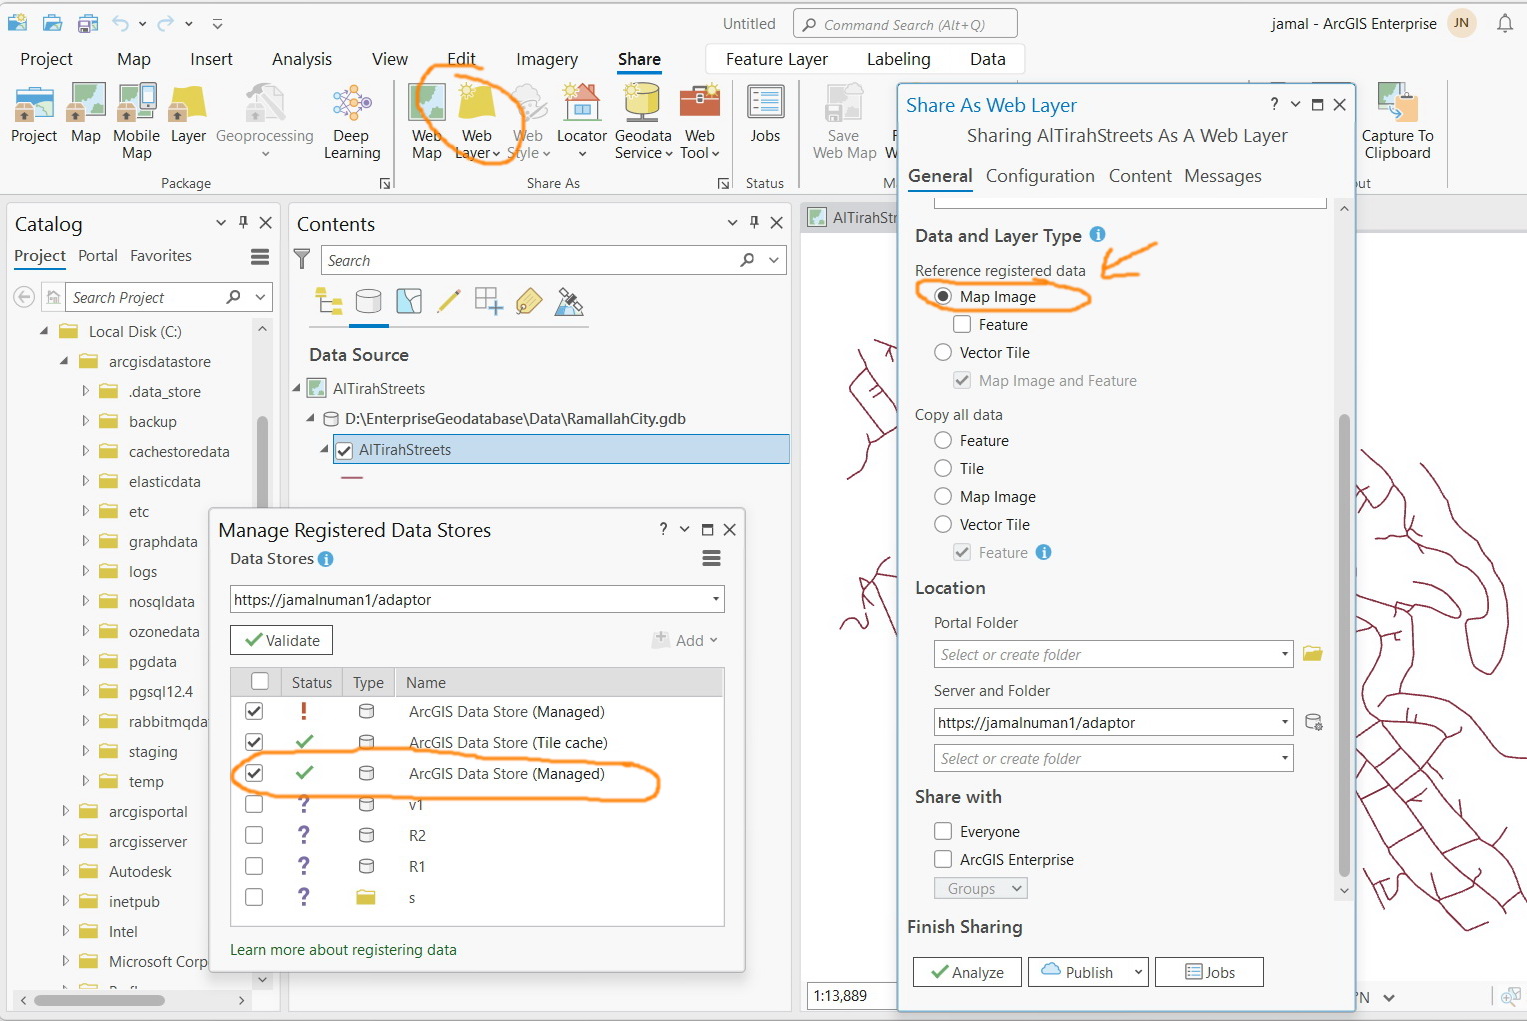Viewport: 1527px width, 1021px height.
Task: Open the notifications bell
Action: pyautogui.click(x=1505, y=23)
